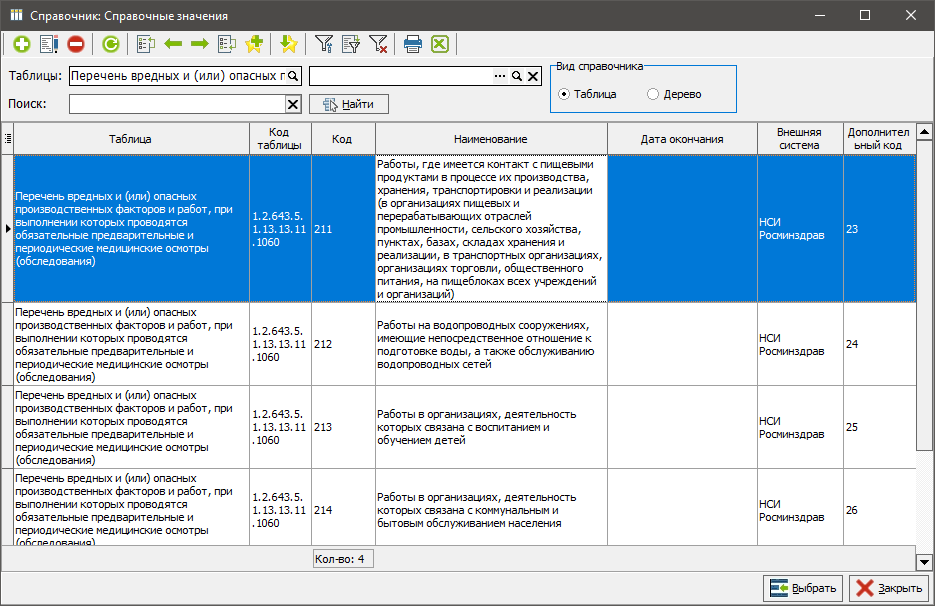Select cell with code 211
Viewport: 935px width, 606px height.
point(343,229)
